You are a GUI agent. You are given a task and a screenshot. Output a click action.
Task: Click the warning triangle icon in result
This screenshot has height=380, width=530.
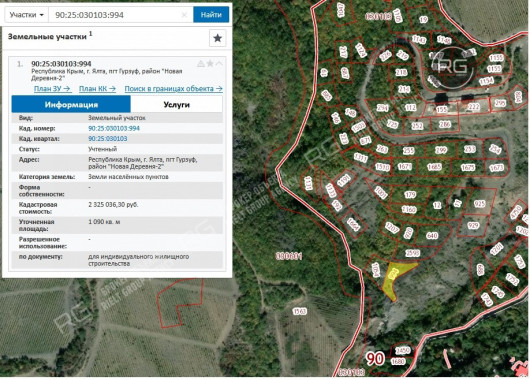tap(201, 63)
